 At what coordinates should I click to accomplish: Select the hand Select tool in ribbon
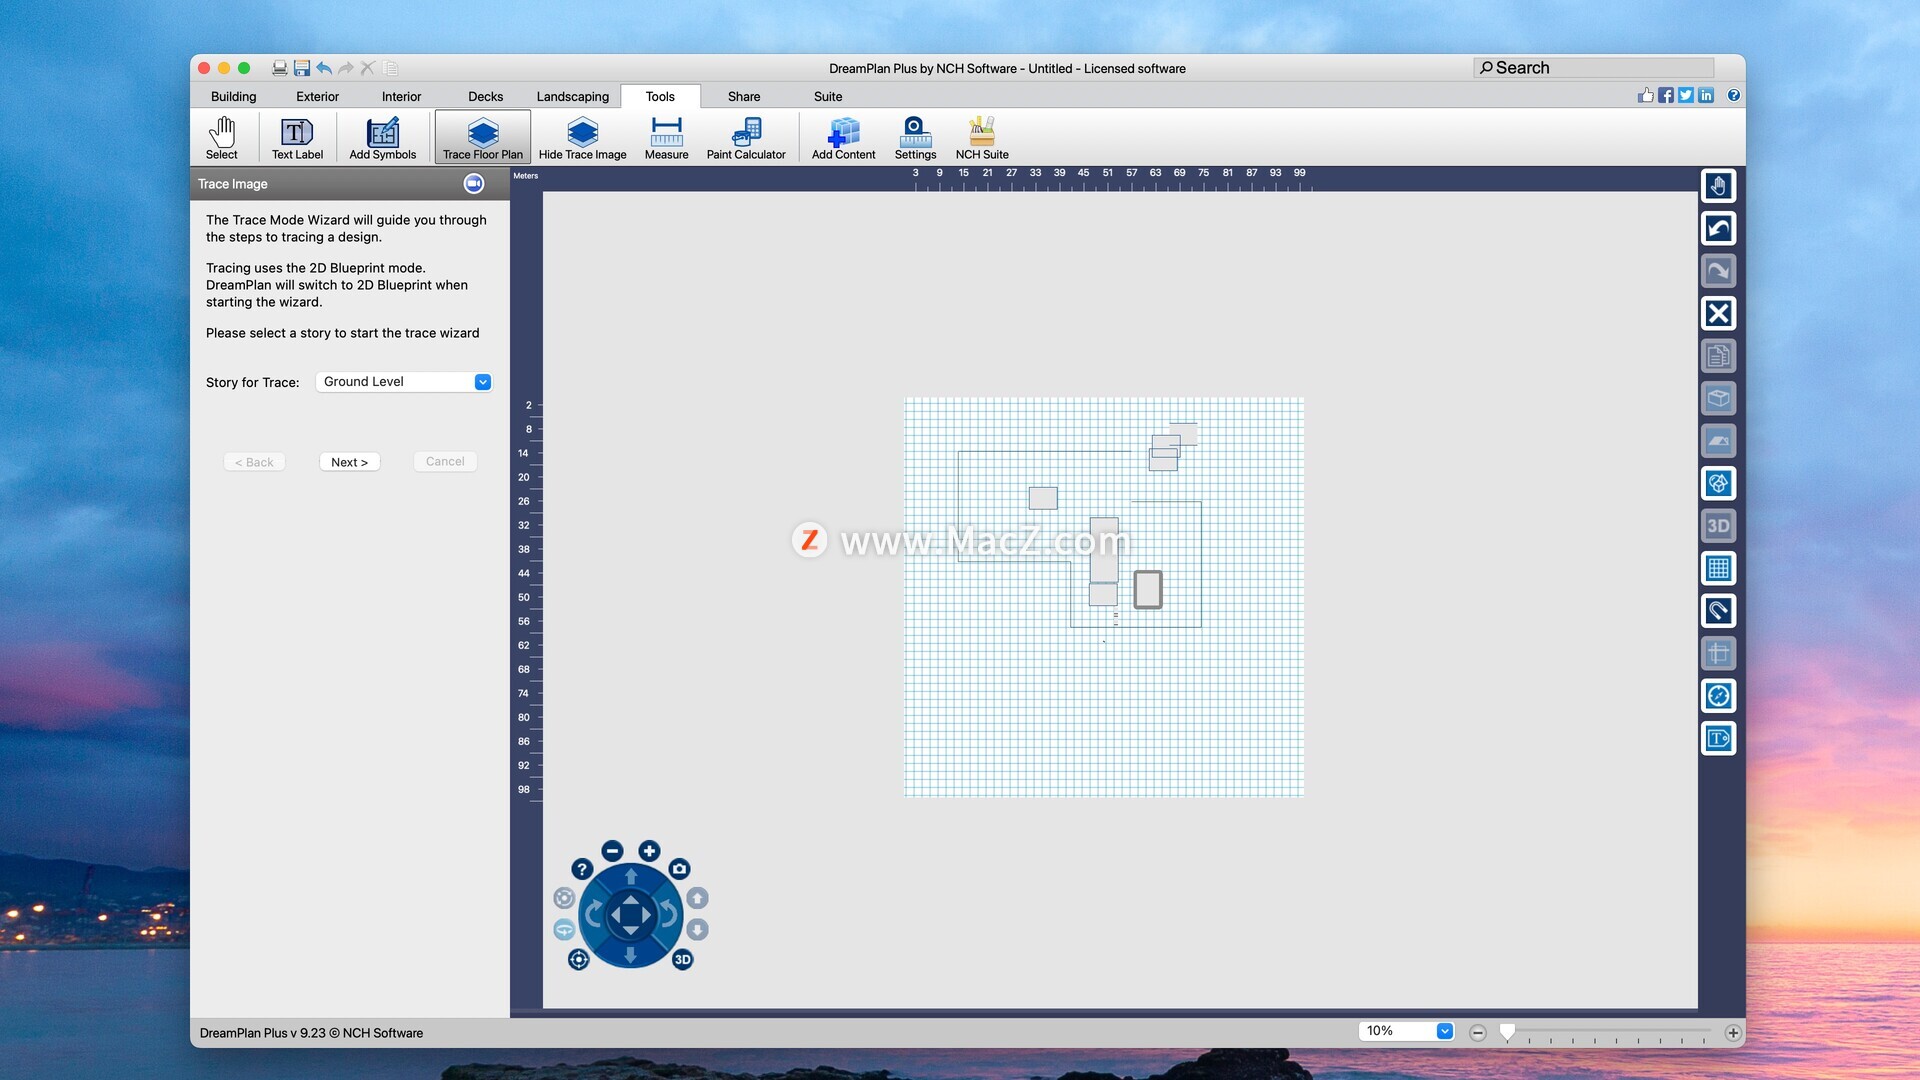click(221, 137)
